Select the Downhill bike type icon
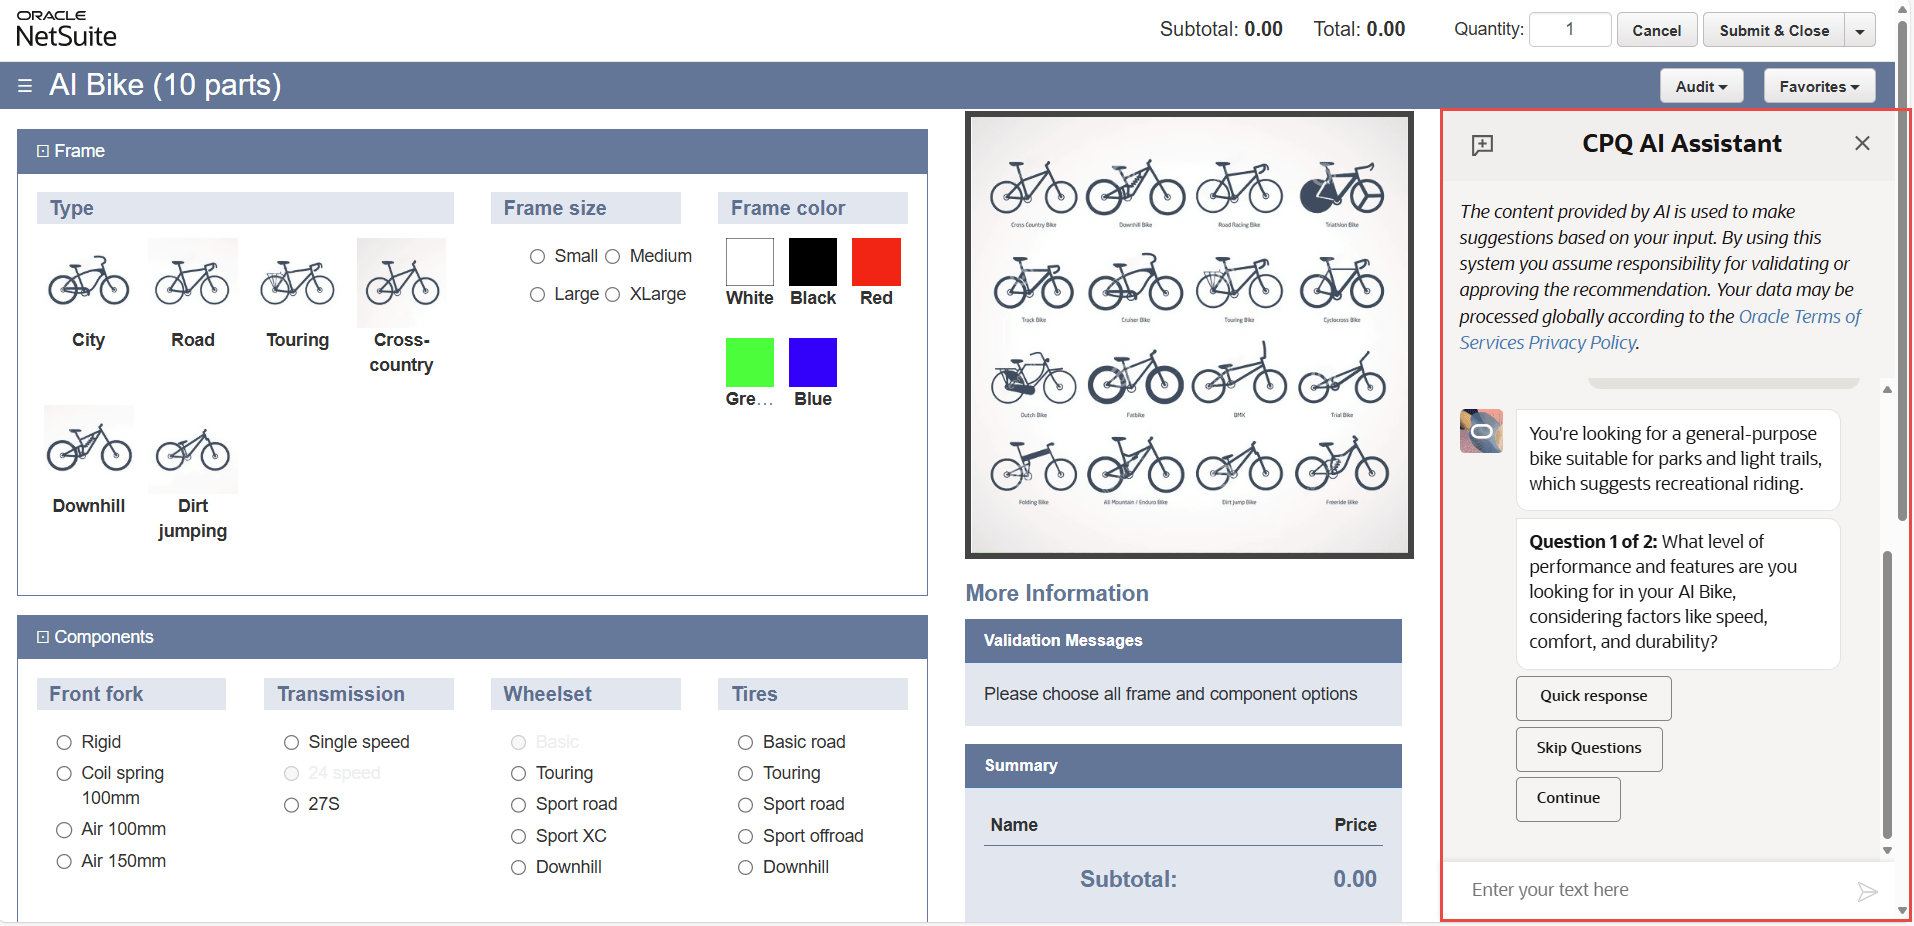Image resolution: width=1914 pixels, height=926 pixels. click(88, 449)
